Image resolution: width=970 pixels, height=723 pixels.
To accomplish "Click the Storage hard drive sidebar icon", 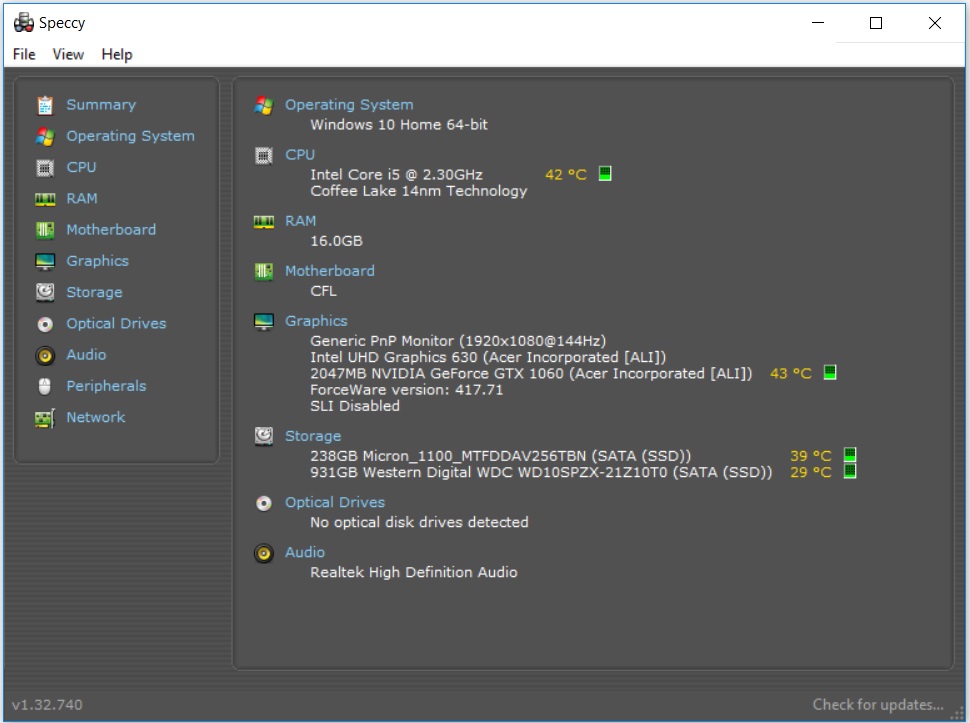I will pos(45,292).
